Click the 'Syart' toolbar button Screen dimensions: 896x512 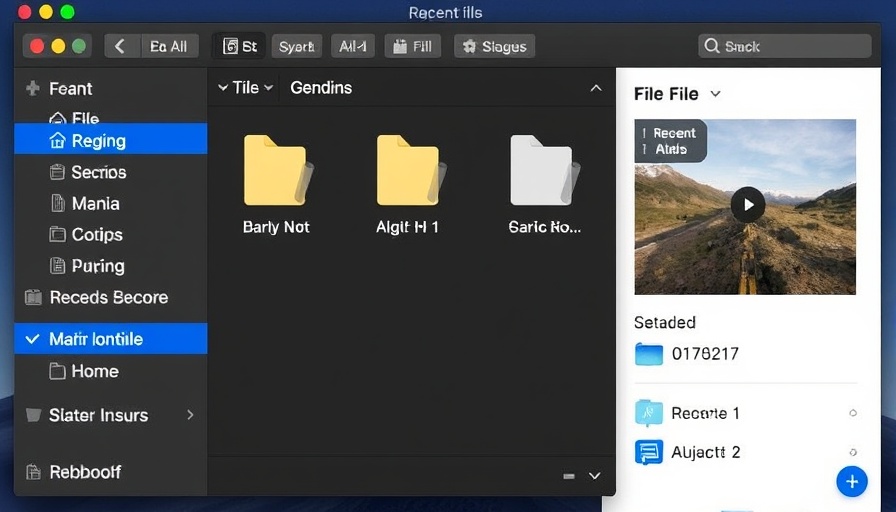click(297, 46)
